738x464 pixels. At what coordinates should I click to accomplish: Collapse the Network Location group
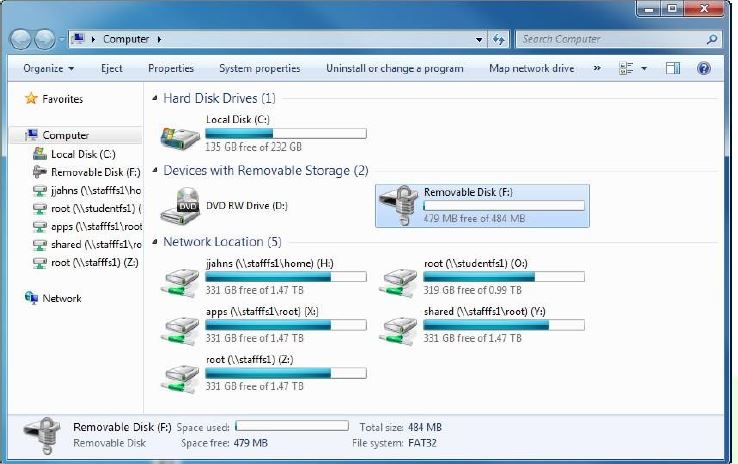[x=154, y=242]
